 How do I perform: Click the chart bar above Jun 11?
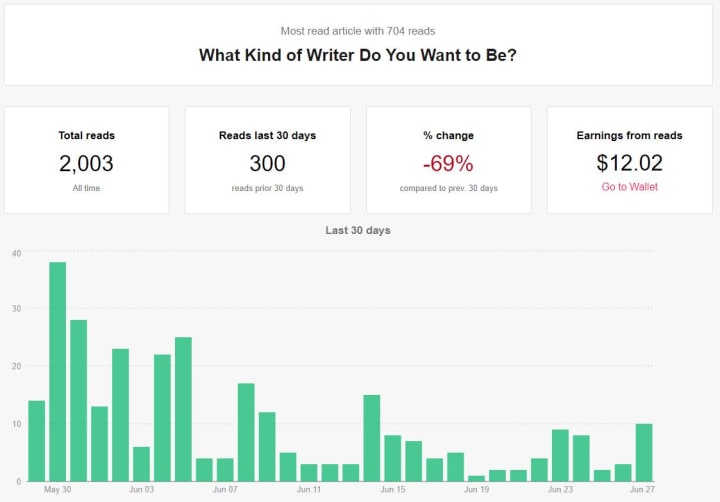click(x=309, y=472)
